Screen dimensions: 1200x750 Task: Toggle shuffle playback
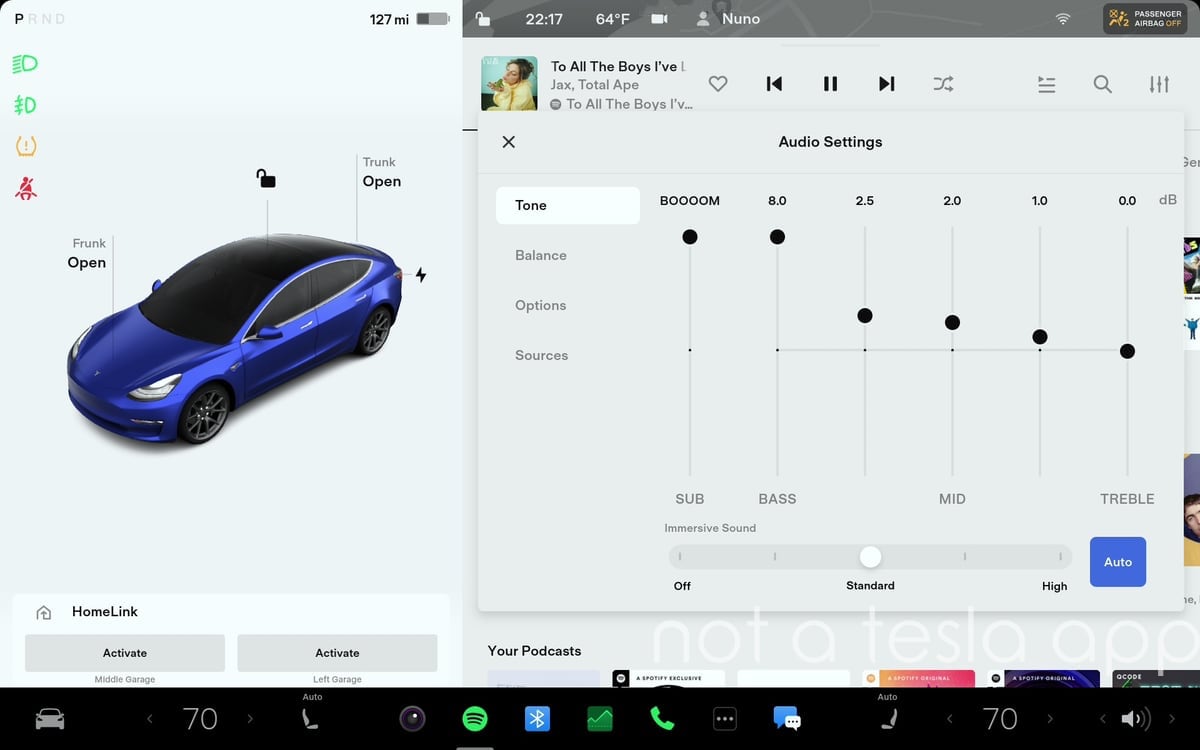click(943, 85)
